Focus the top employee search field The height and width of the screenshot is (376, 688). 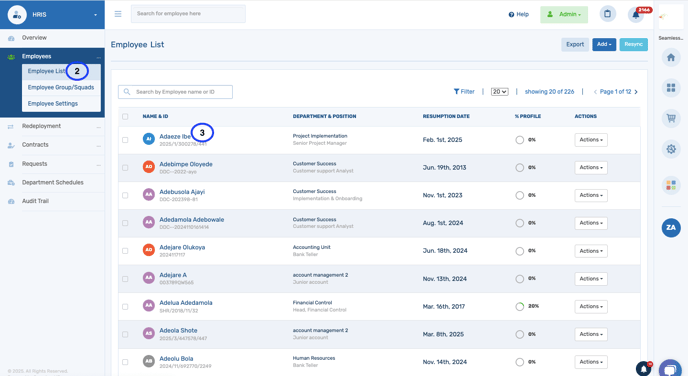pyautogui.click(x=188, y=14)
